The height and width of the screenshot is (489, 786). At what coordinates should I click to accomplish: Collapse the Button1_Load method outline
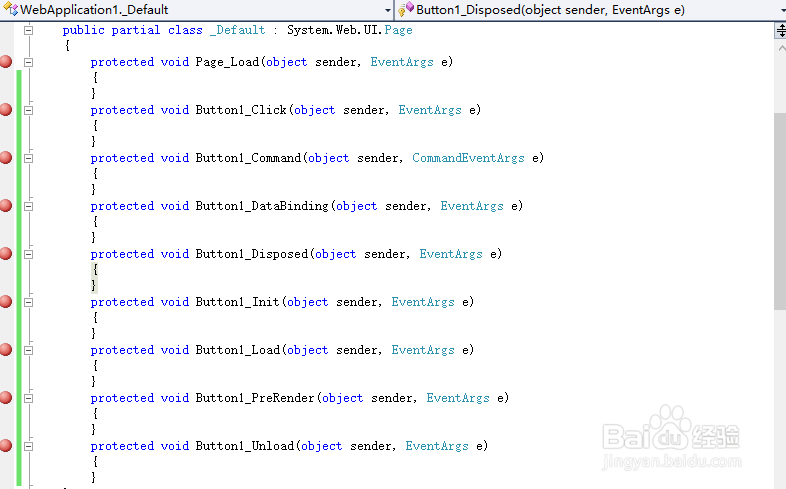coord(29,350)
